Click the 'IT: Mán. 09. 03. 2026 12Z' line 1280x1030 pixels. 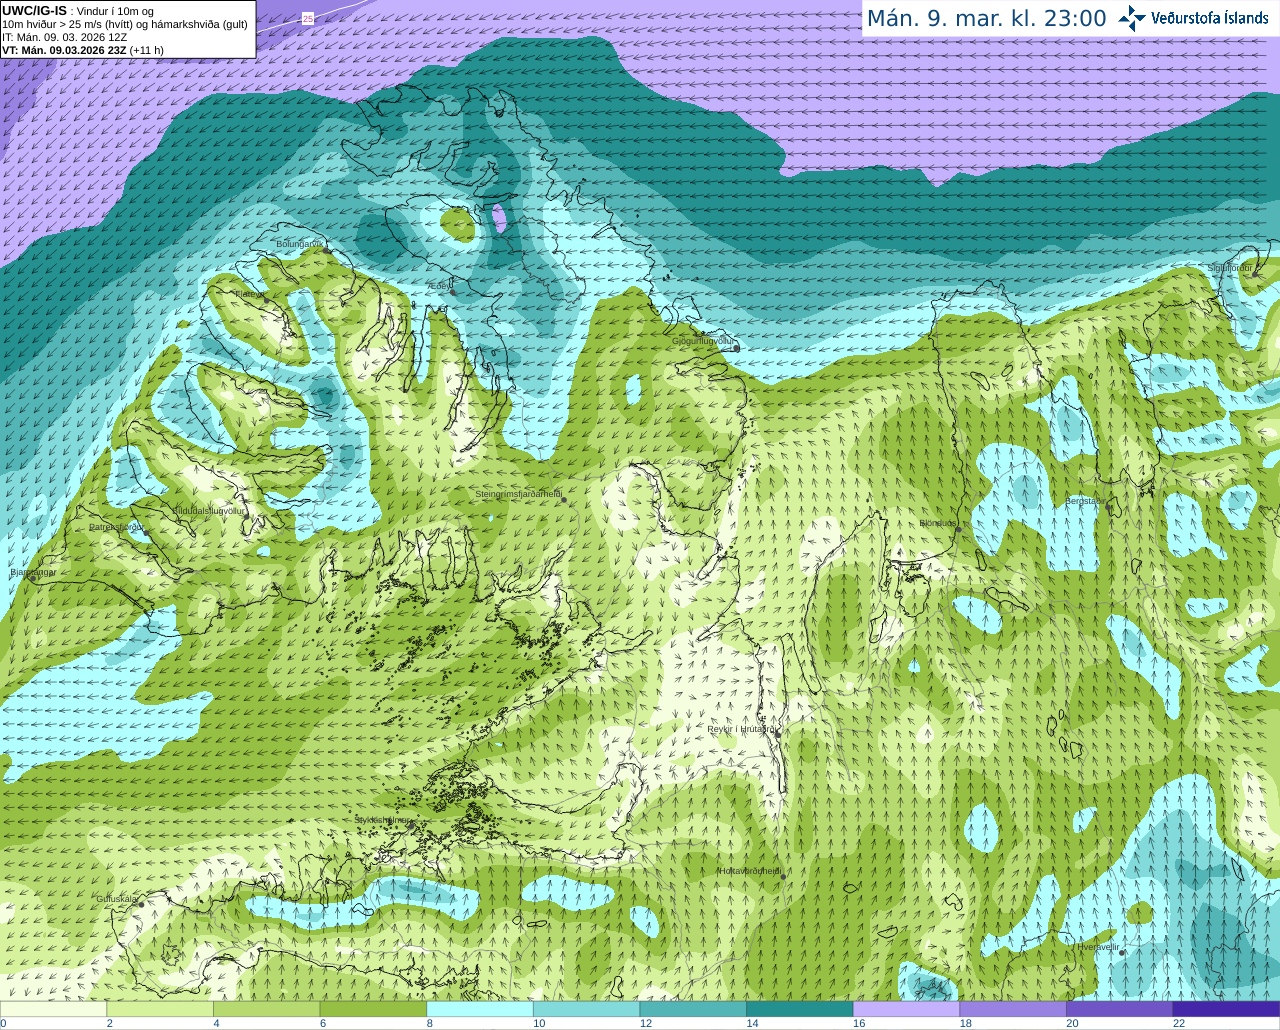pos(65,37)
